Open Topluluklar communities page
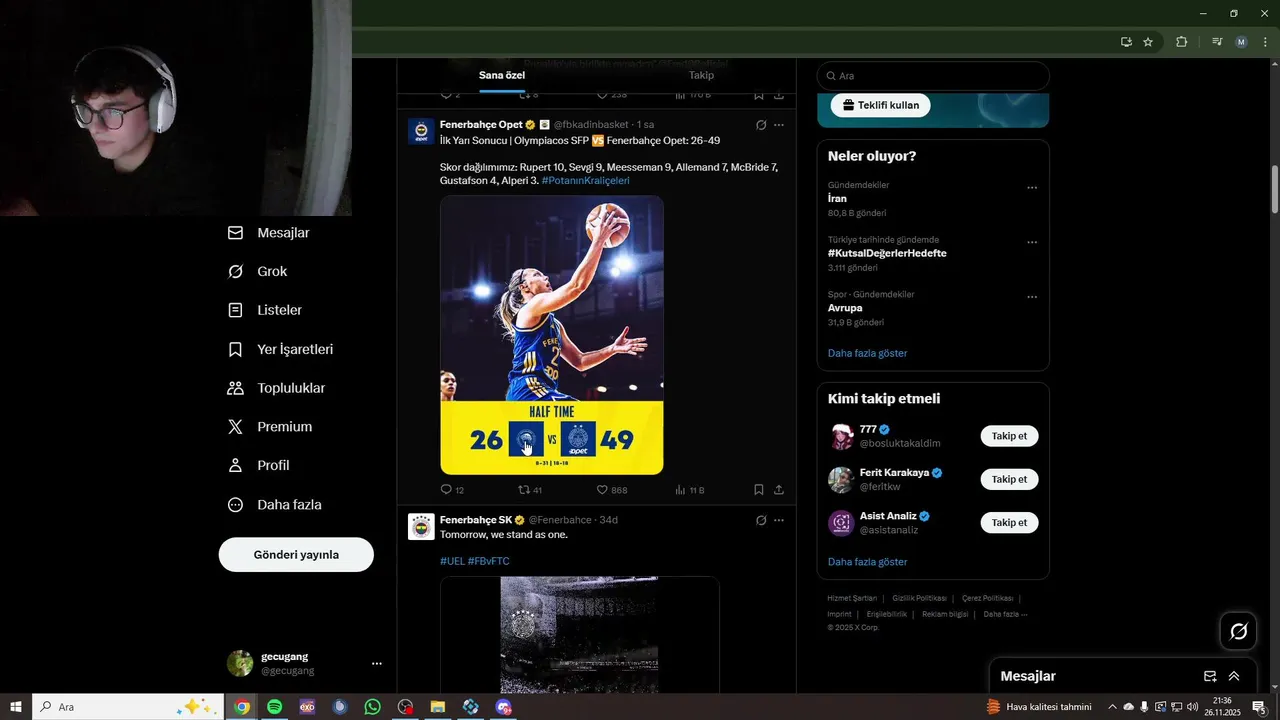The width and height of the screenshot is (1280, 720). tap(277, 388)
